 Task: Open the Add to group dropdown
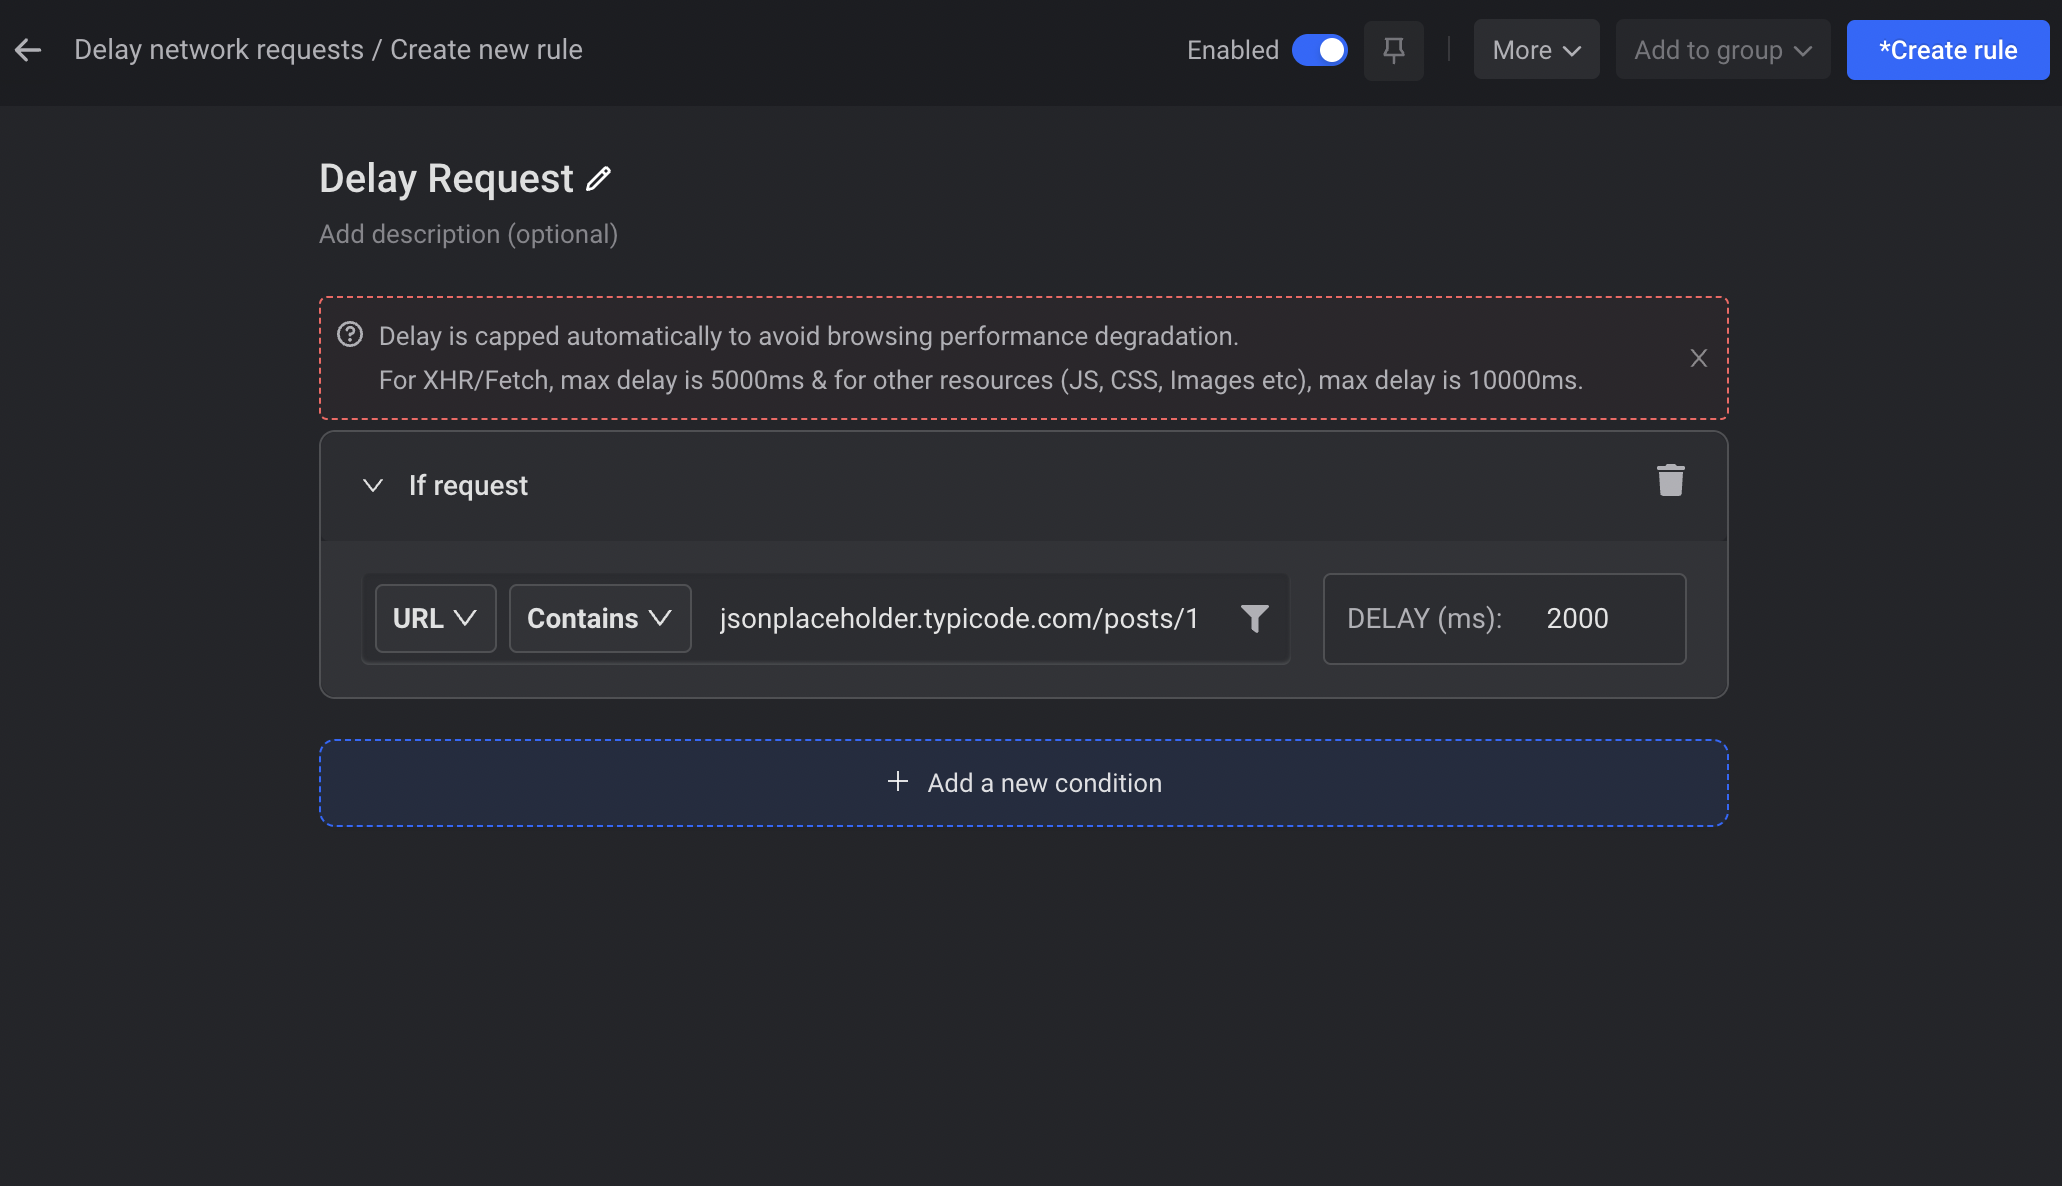(x=1722, y=50)
